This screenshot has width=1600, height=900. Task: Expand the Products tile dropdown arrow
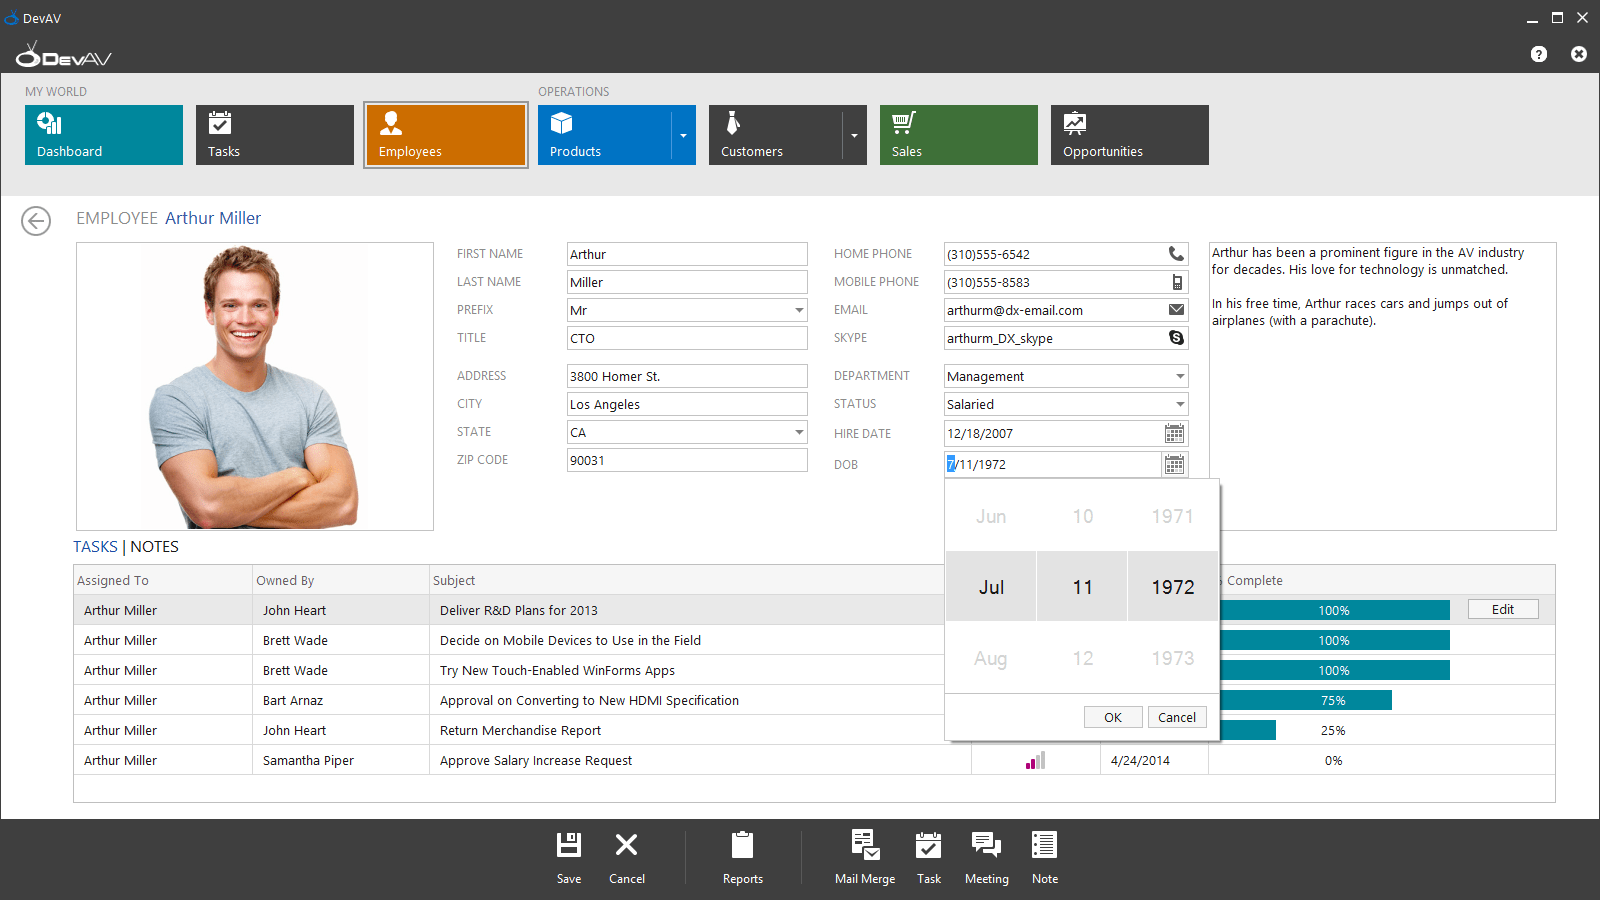point(683,135)
